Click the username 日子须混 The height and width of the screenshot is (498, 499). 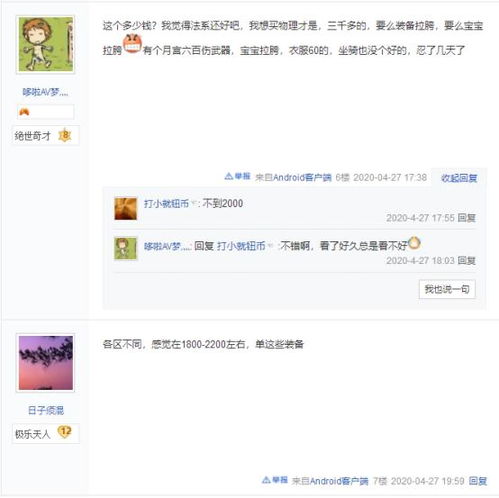coord(46,410)
